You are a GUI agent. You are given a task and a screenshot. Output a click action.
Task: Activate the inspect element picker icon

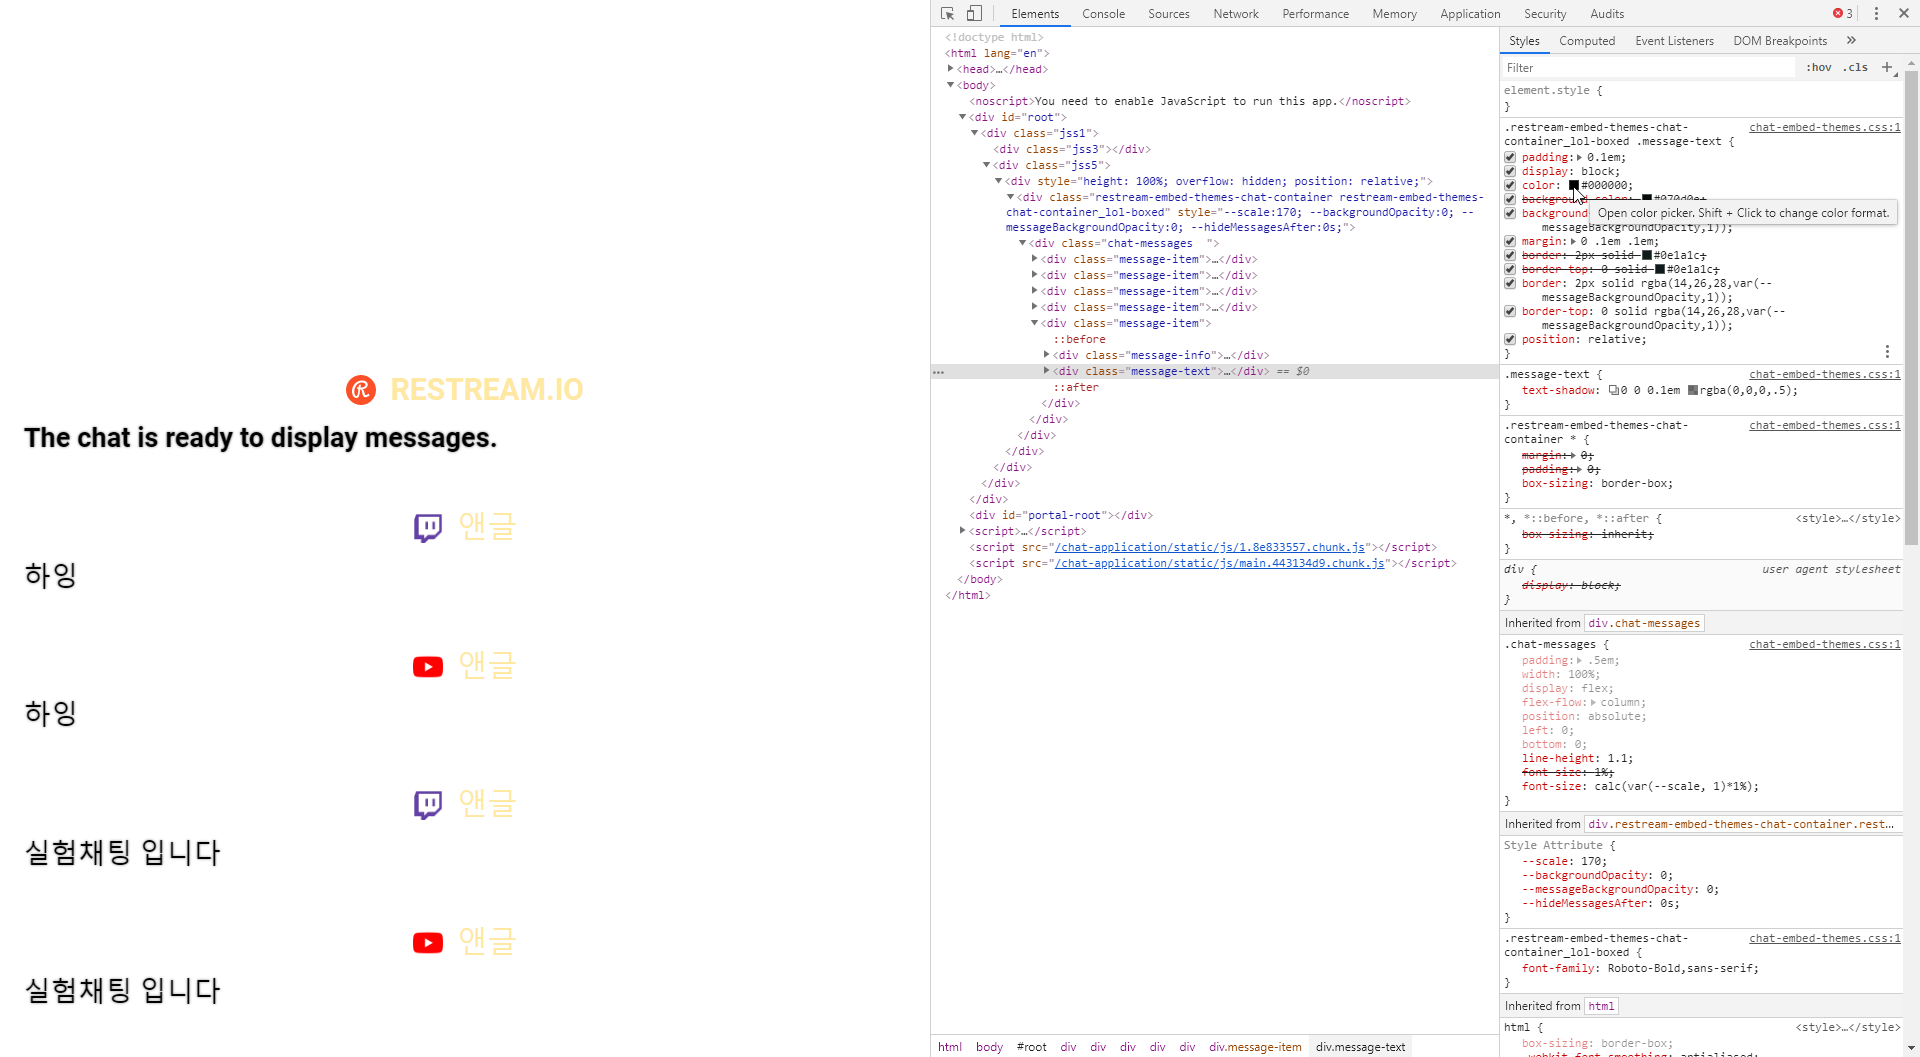[947, 13]
